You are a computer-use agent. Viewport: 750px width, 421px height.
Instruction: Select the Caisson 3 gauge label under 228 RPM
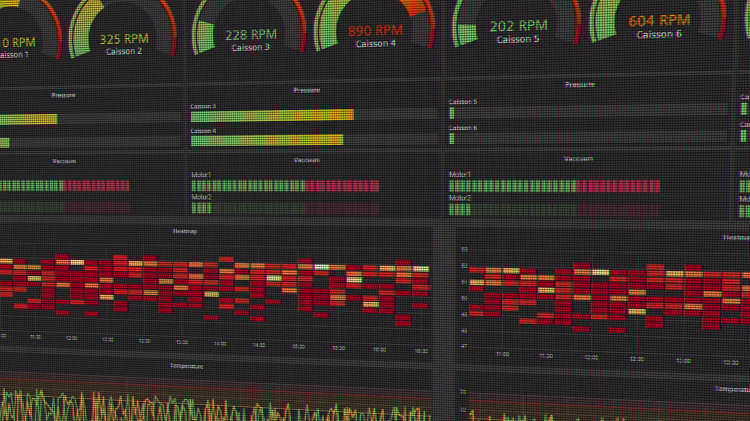tap(250, 47)
